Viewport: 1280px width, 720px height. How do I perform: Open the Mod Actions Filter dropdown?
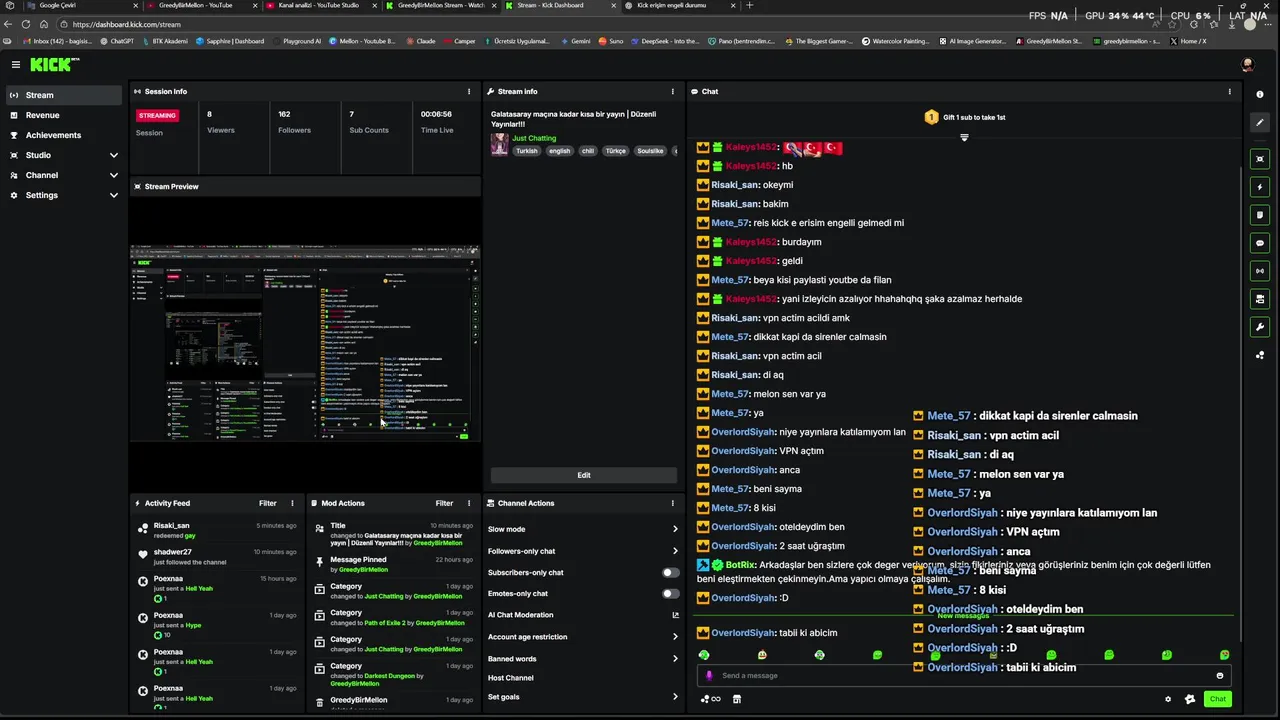click(x=444, y=503)
